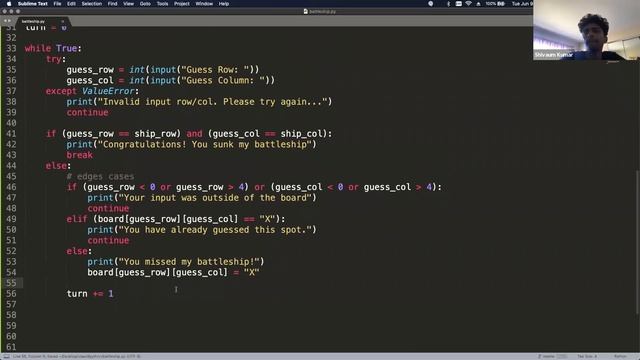
Task: Open the Help menu
Action: point(224,4)
